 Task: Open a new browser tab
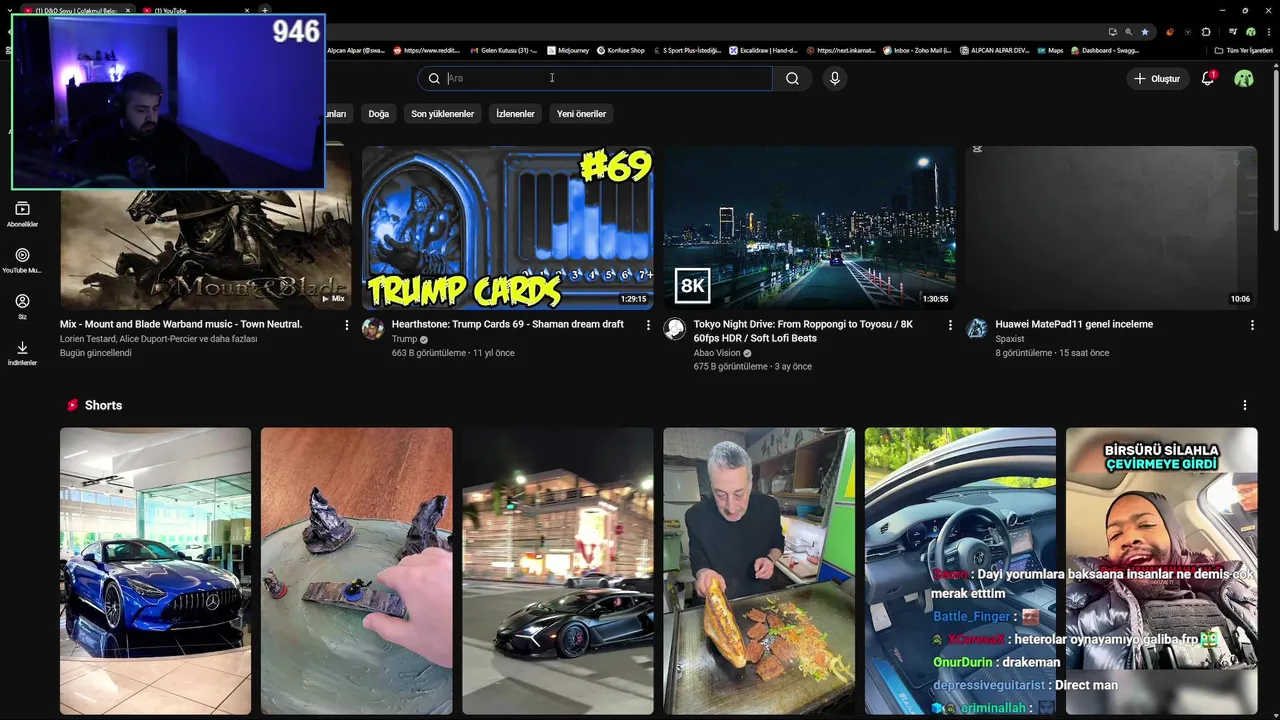point(265,10)
